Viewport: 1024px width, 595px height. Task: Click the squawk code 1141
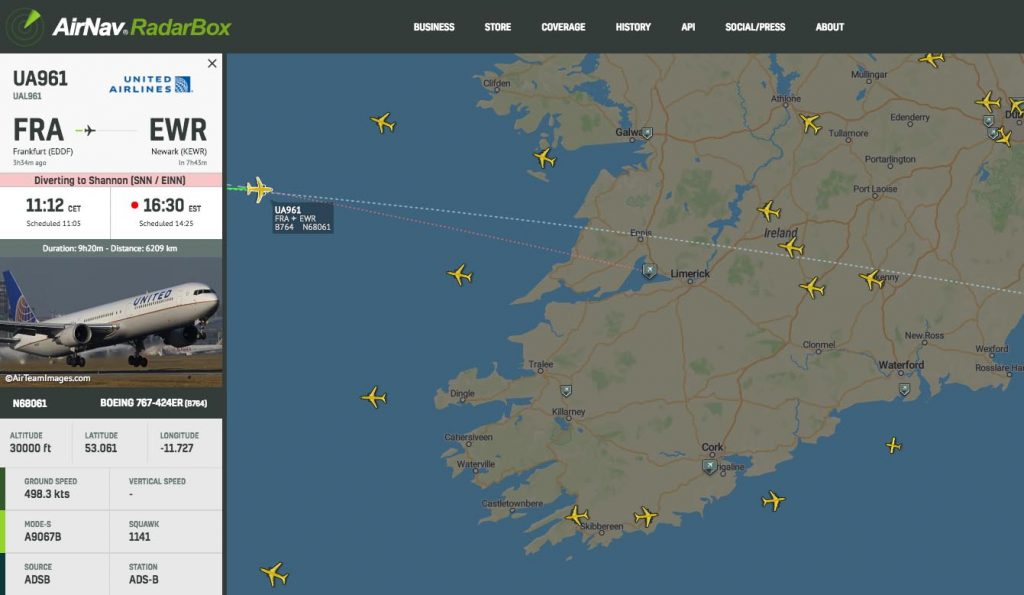140,537
